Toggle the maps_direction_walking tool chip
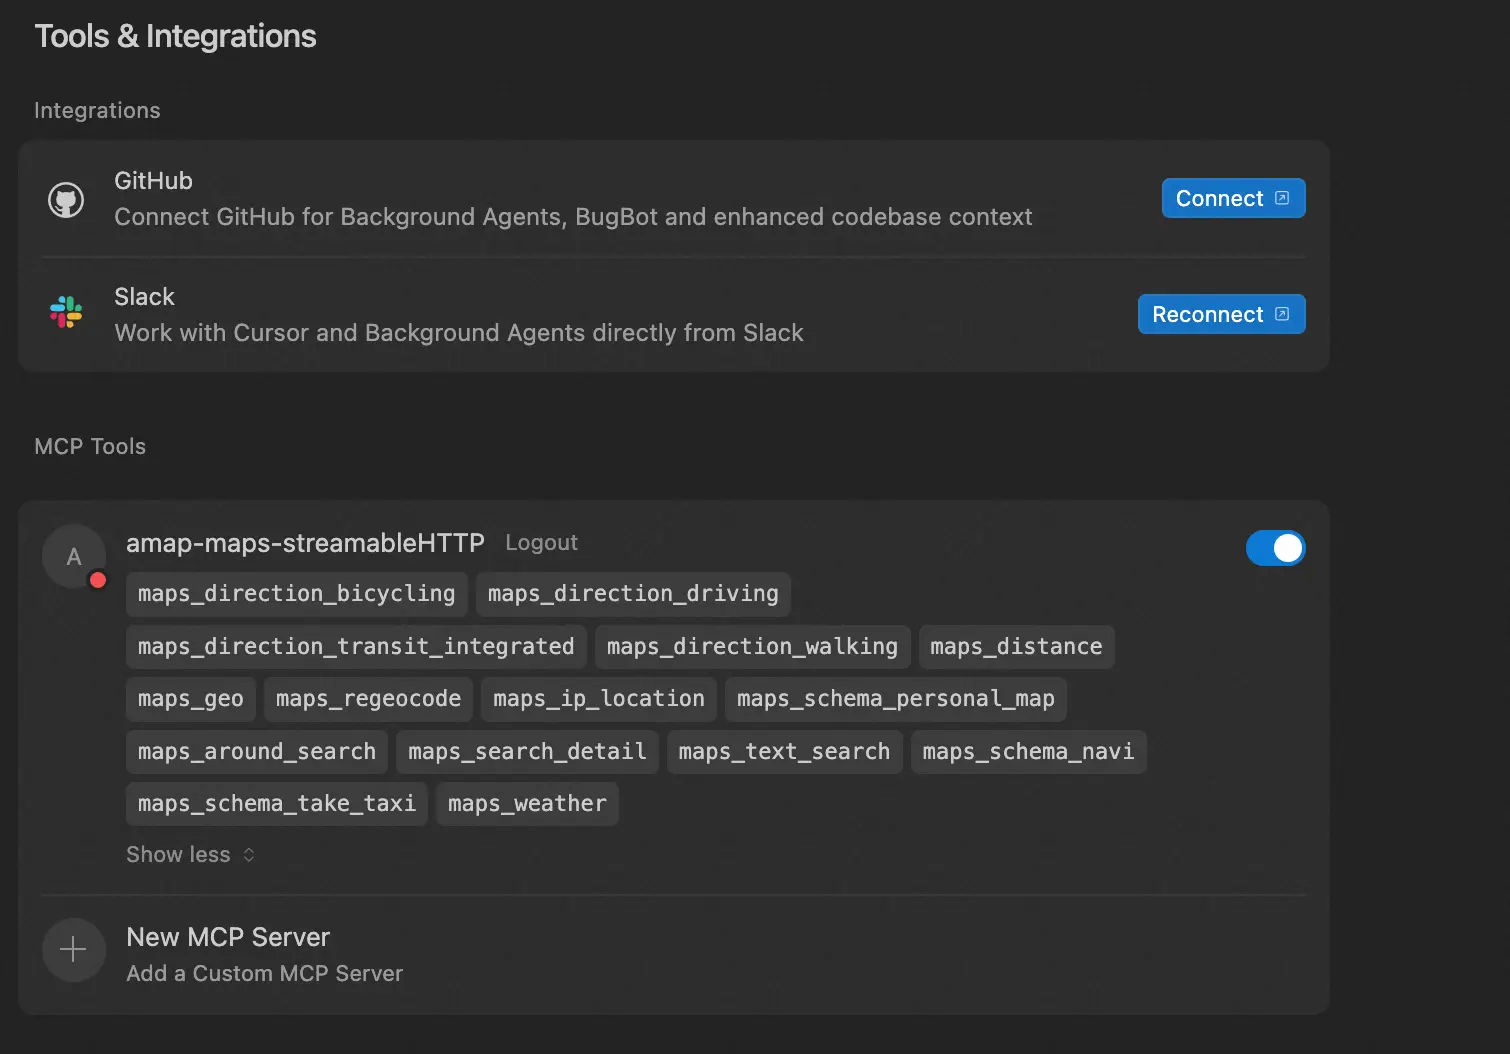This screenshot has width=1510, height=1054. click(x=752, y=647)
